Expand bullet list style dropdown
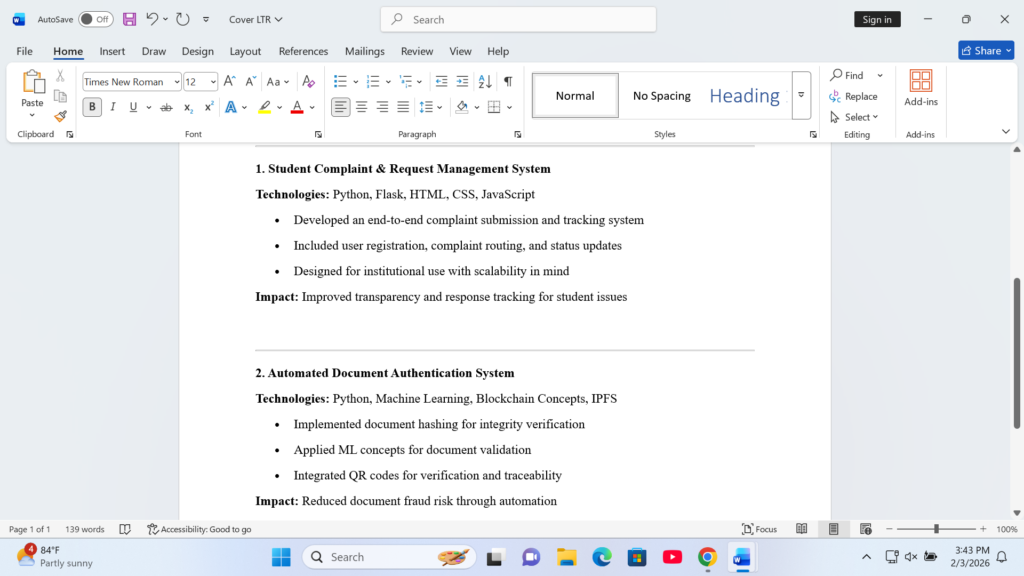Viewport: 1024px width, 576px height. click(356, 82)
